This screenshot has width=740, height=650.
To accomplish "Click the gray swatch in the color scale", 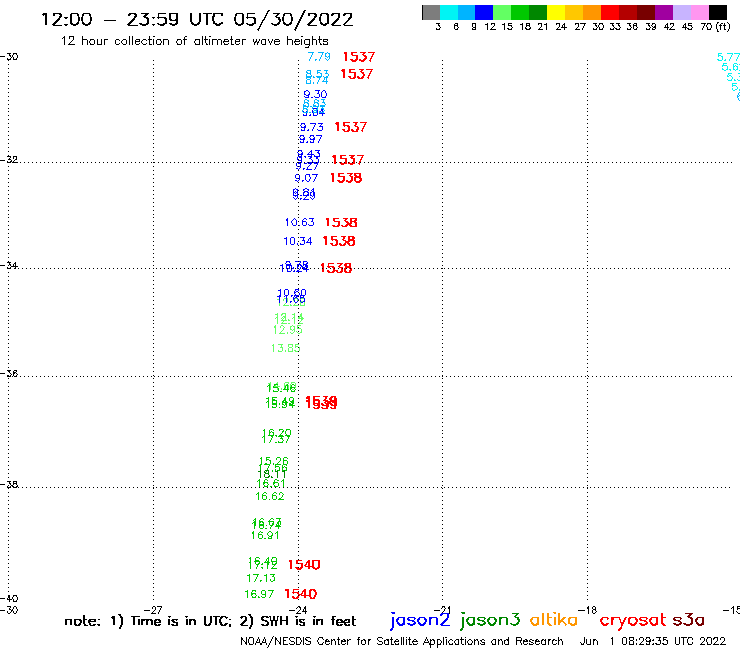I will coord(431,12).
